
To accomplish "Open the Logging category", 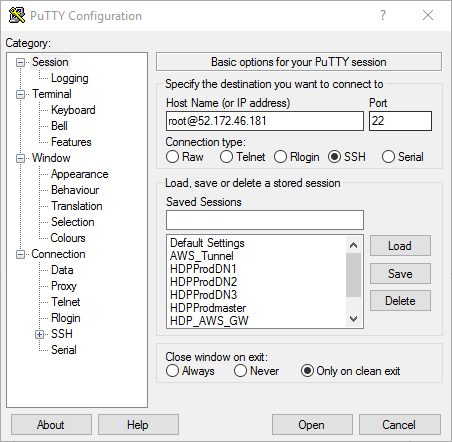I will (x=70, y=78).
